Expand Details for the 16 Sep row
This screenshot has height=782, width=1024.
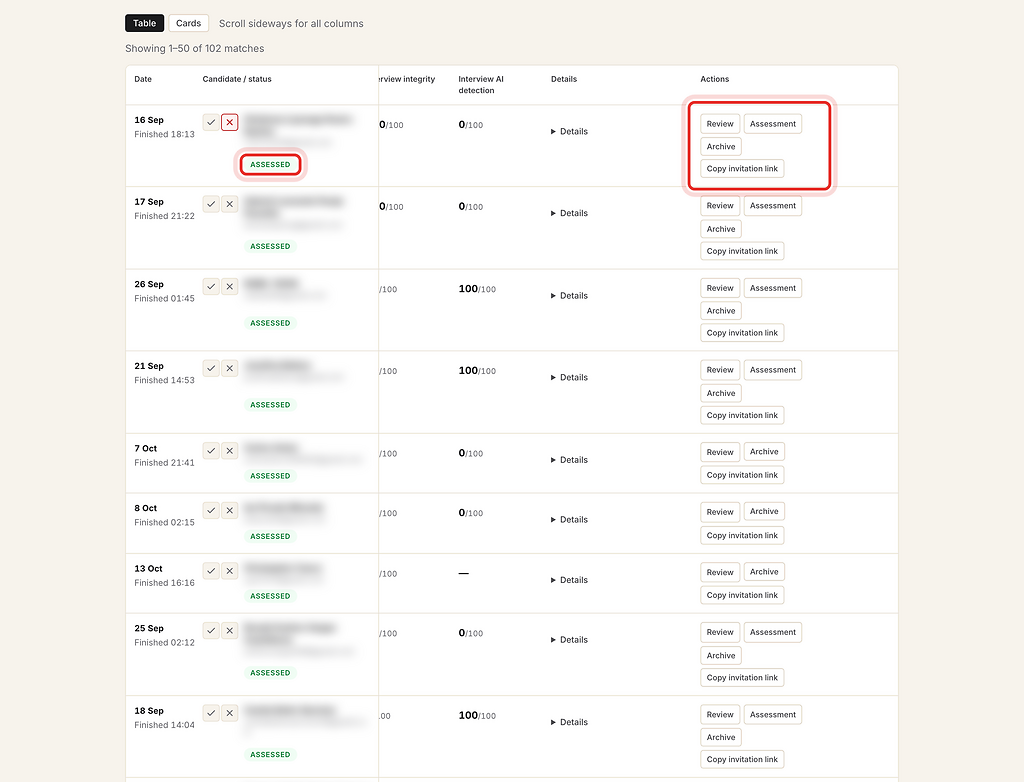pos(569,131)
